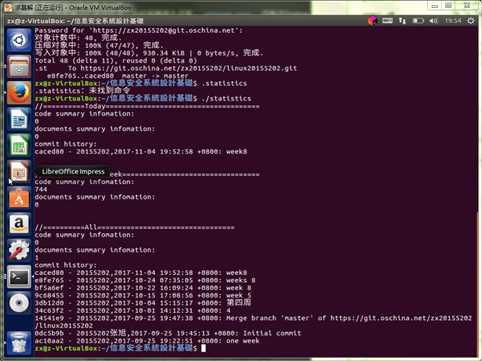Launch Firefox web browser
The height and width of the screenshot is (361, 482).
19,93
